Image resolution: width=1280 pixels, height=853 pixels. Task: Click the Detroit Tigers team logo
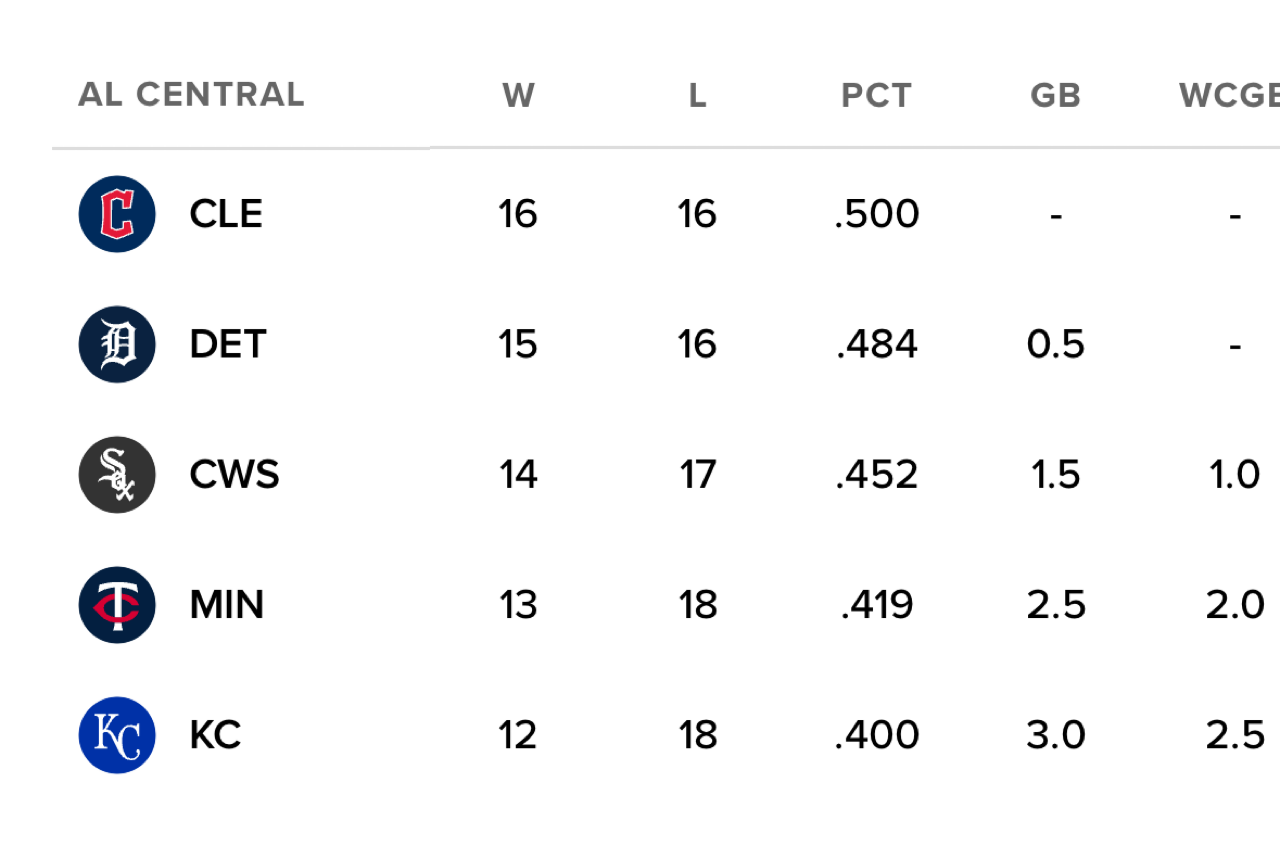pyautogui.click(x=117, y=344)
